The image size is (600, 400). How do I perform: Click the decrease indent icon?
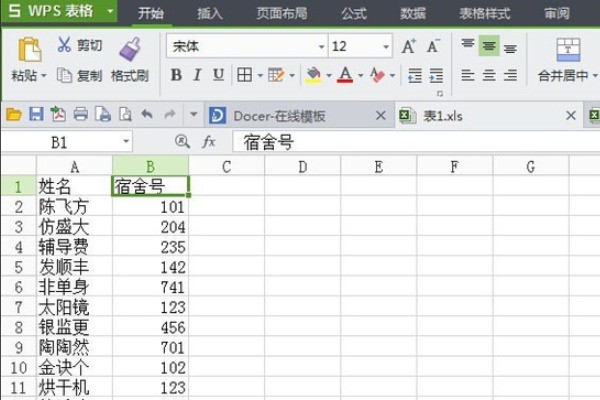(415, 75)
